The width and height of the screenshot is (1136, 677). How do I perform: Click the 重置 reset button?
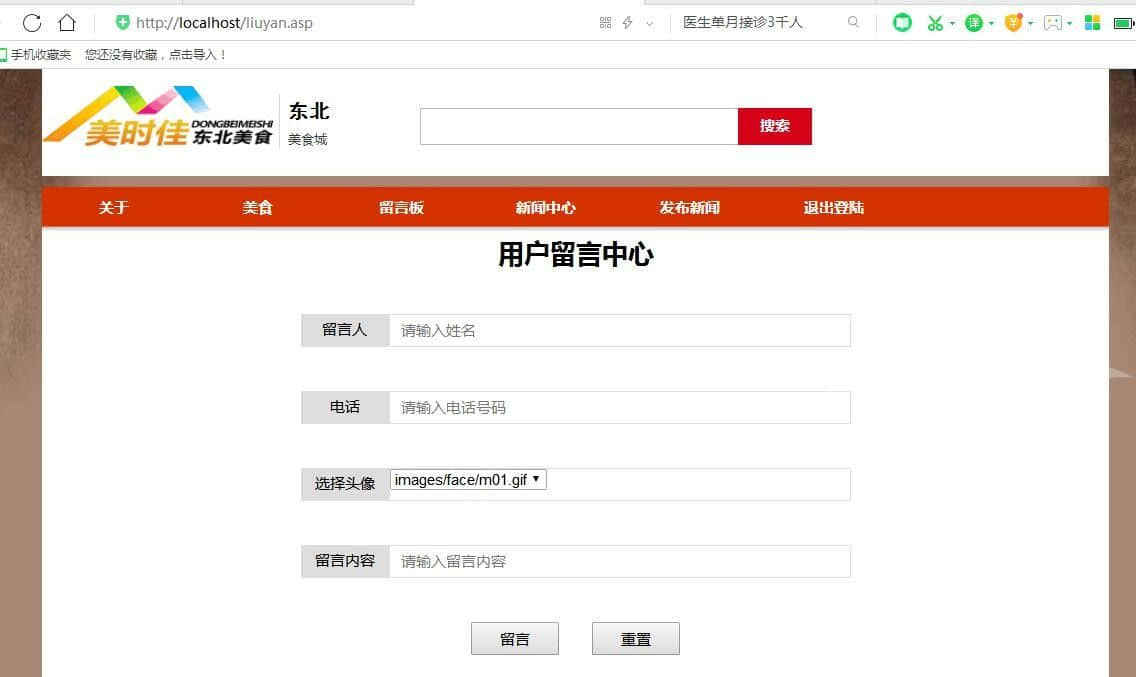(635, 639)
